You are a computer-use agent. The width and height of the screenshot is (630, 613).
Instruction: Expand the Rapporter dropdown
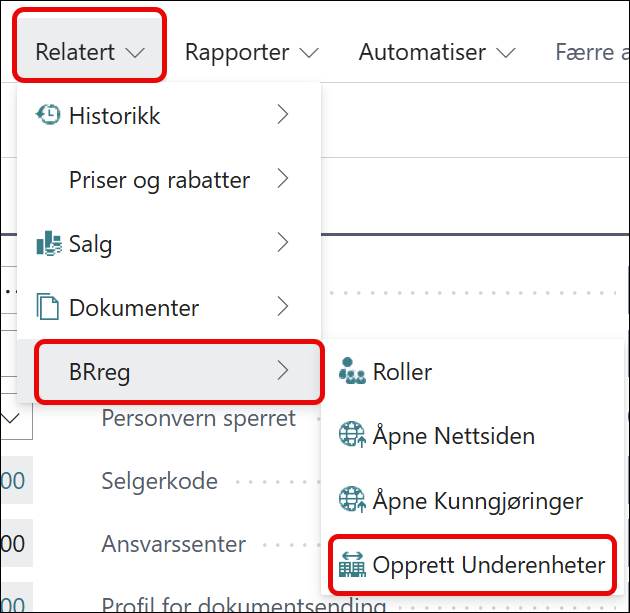(252, 52)
